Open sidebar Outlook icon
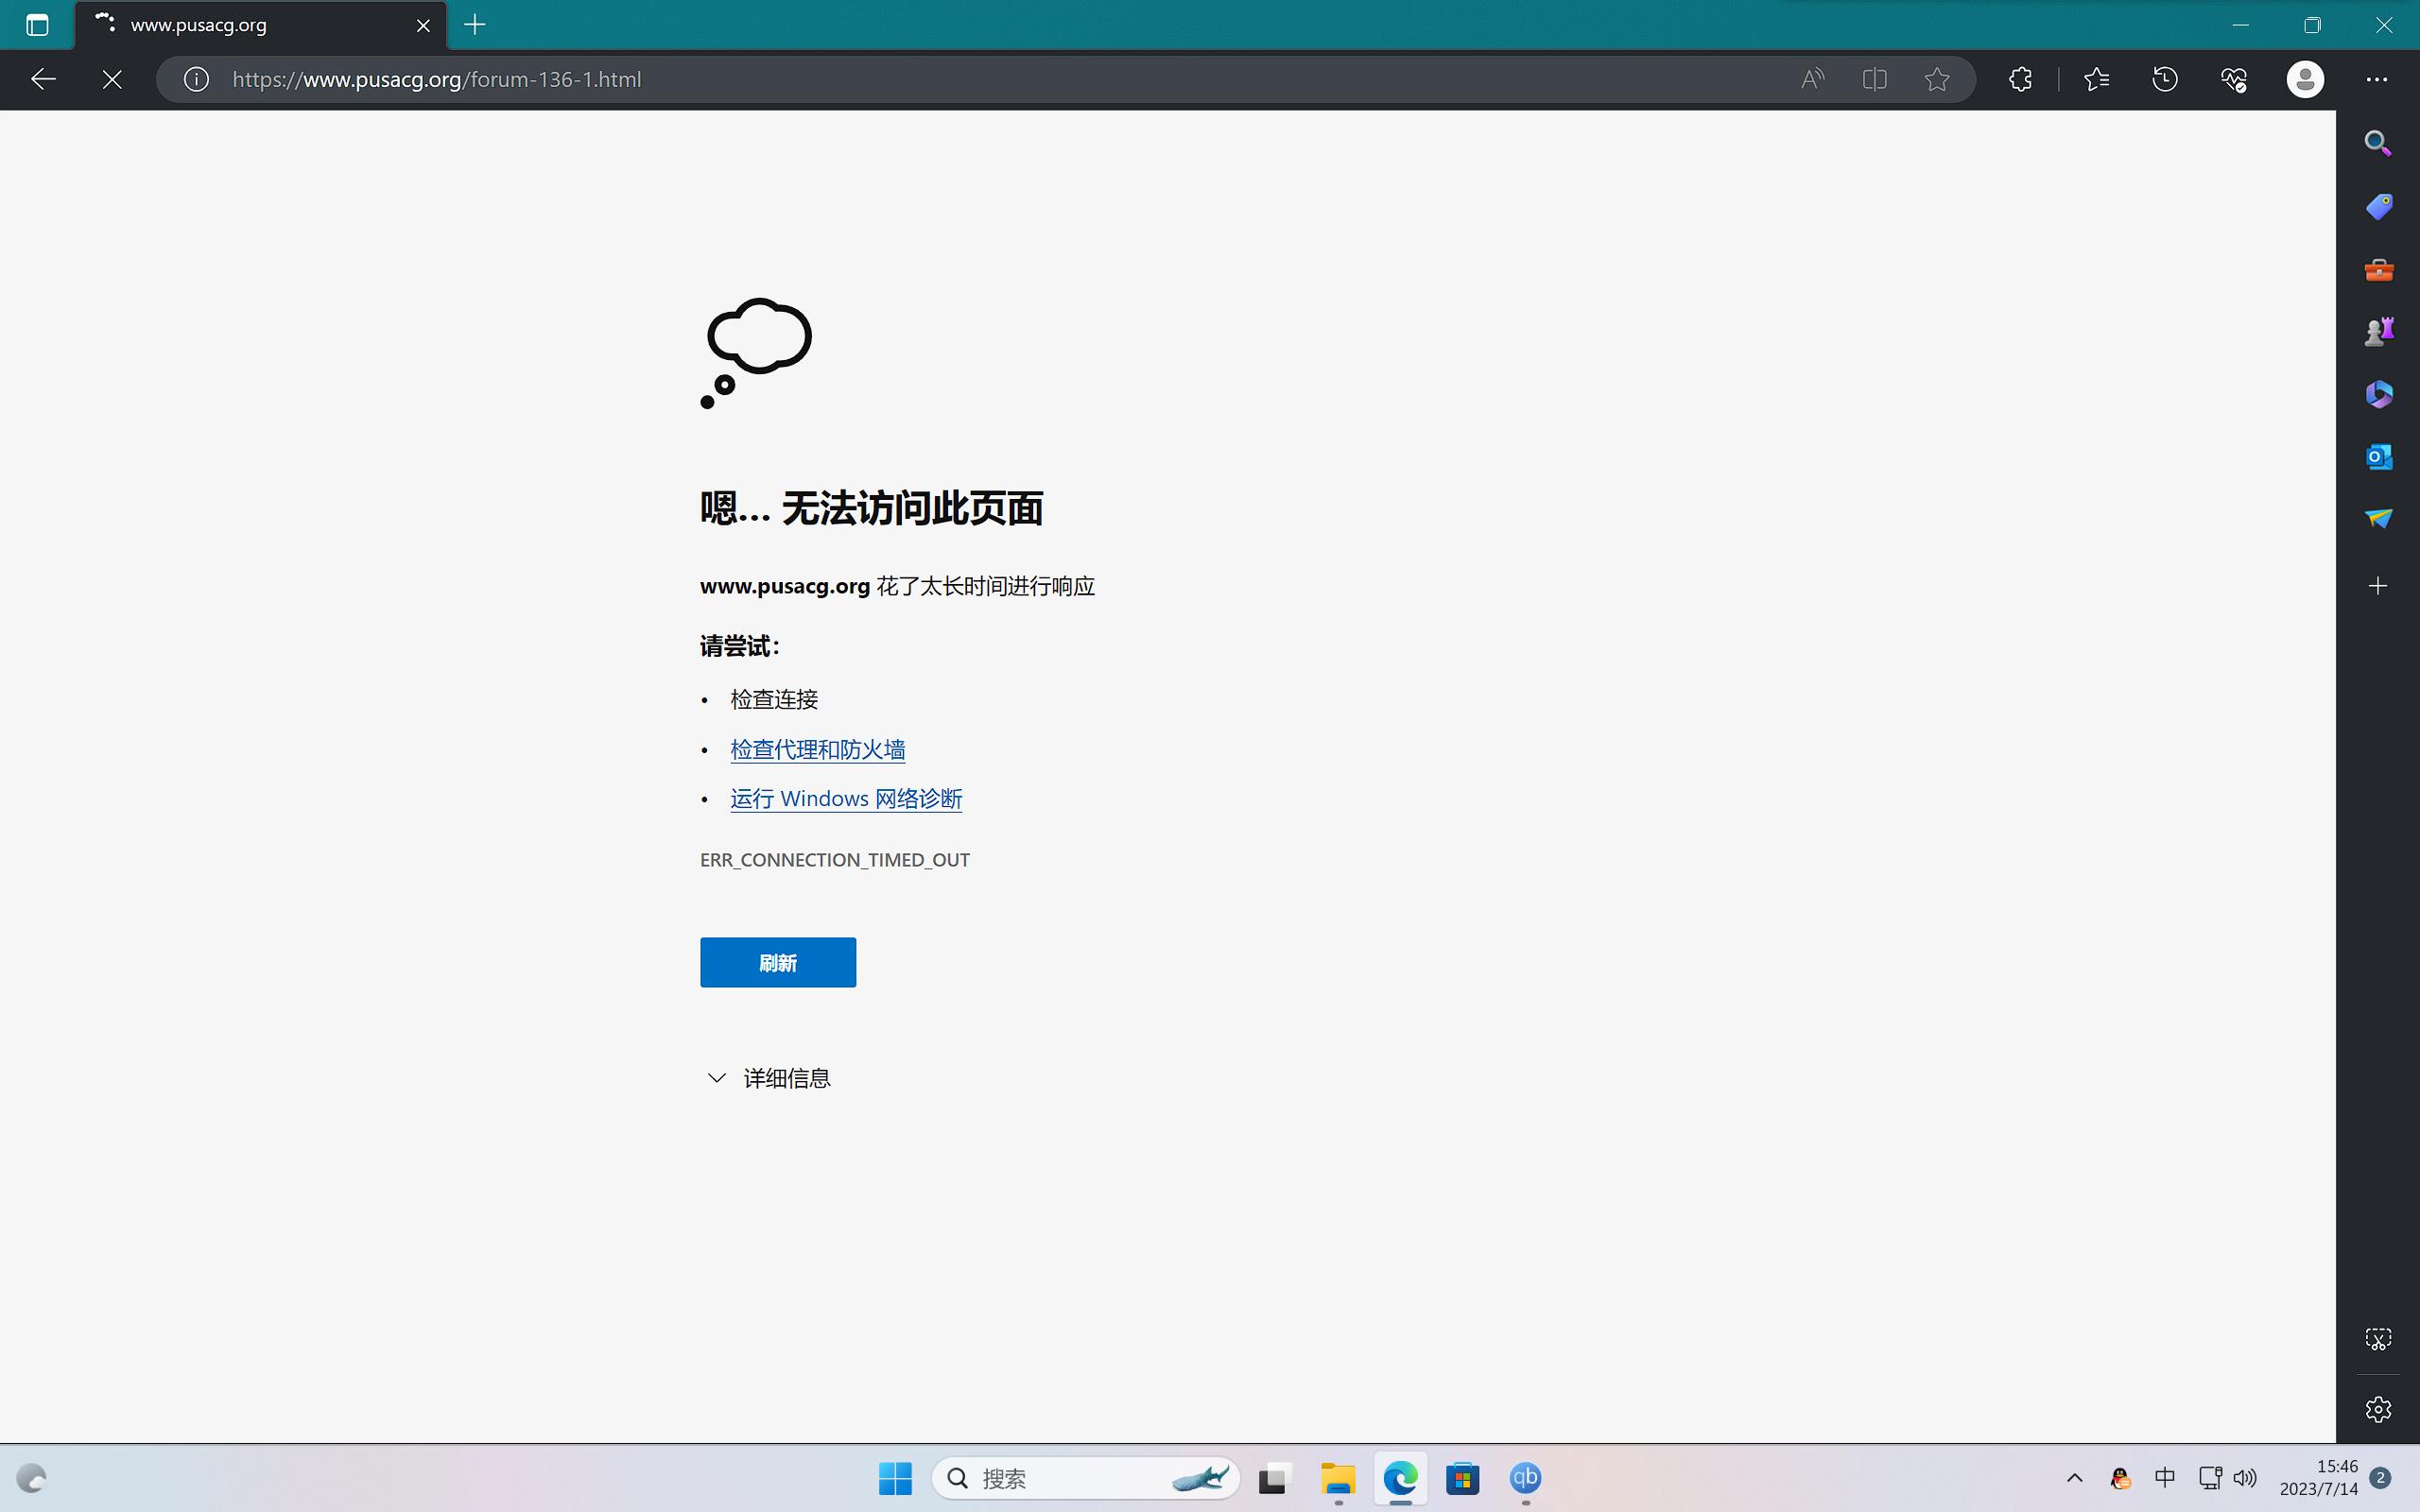The image size is (2420, 1512). (x=2378, y=457)
